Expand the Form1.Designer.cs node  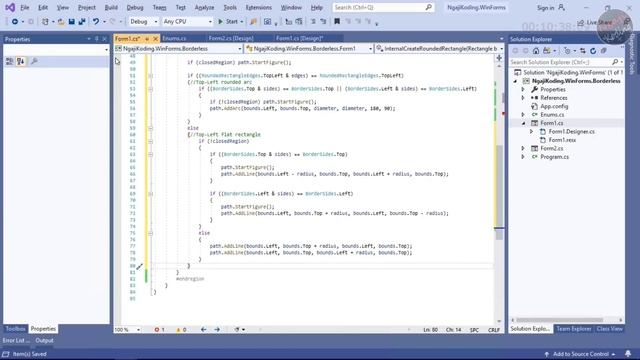[531, 131]
